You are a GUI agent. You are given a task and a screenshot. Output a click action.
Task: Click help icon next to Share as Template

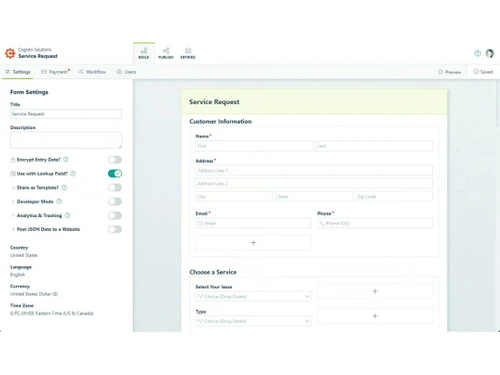click(64, 187)
